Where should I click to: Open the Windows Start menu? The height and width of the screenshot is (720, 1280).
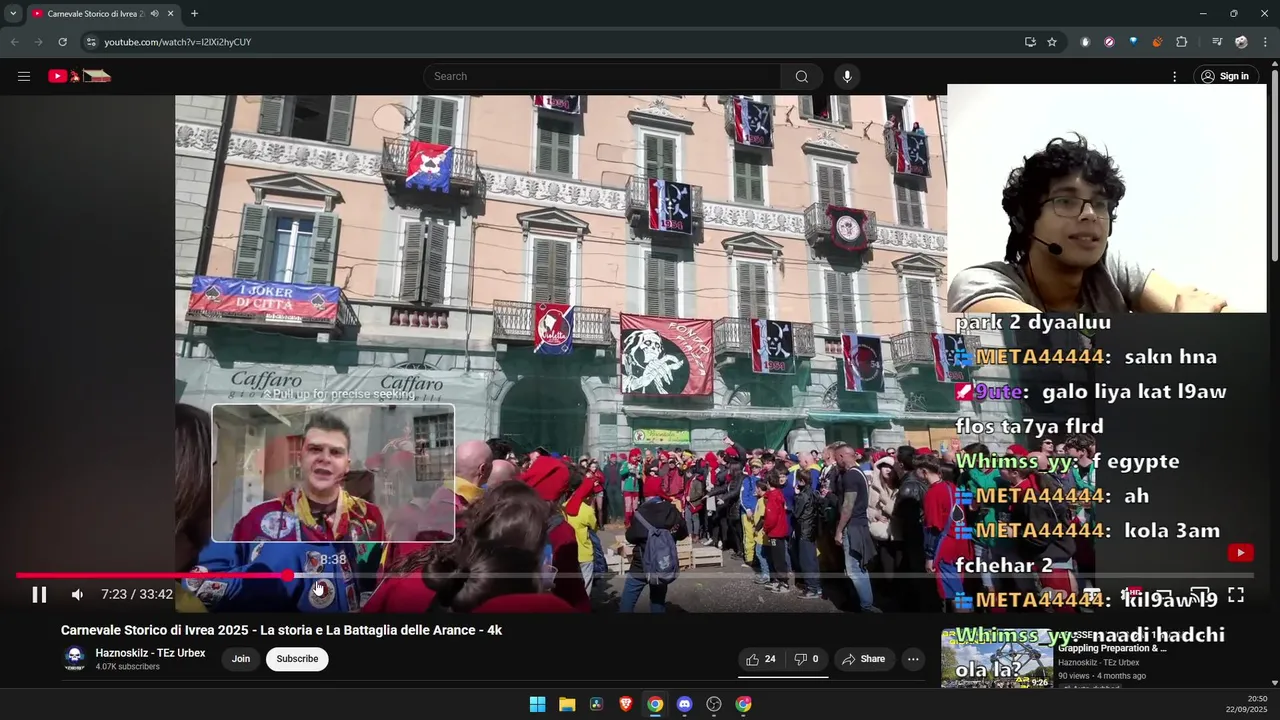pyautogui.click(x=537, y=704)
